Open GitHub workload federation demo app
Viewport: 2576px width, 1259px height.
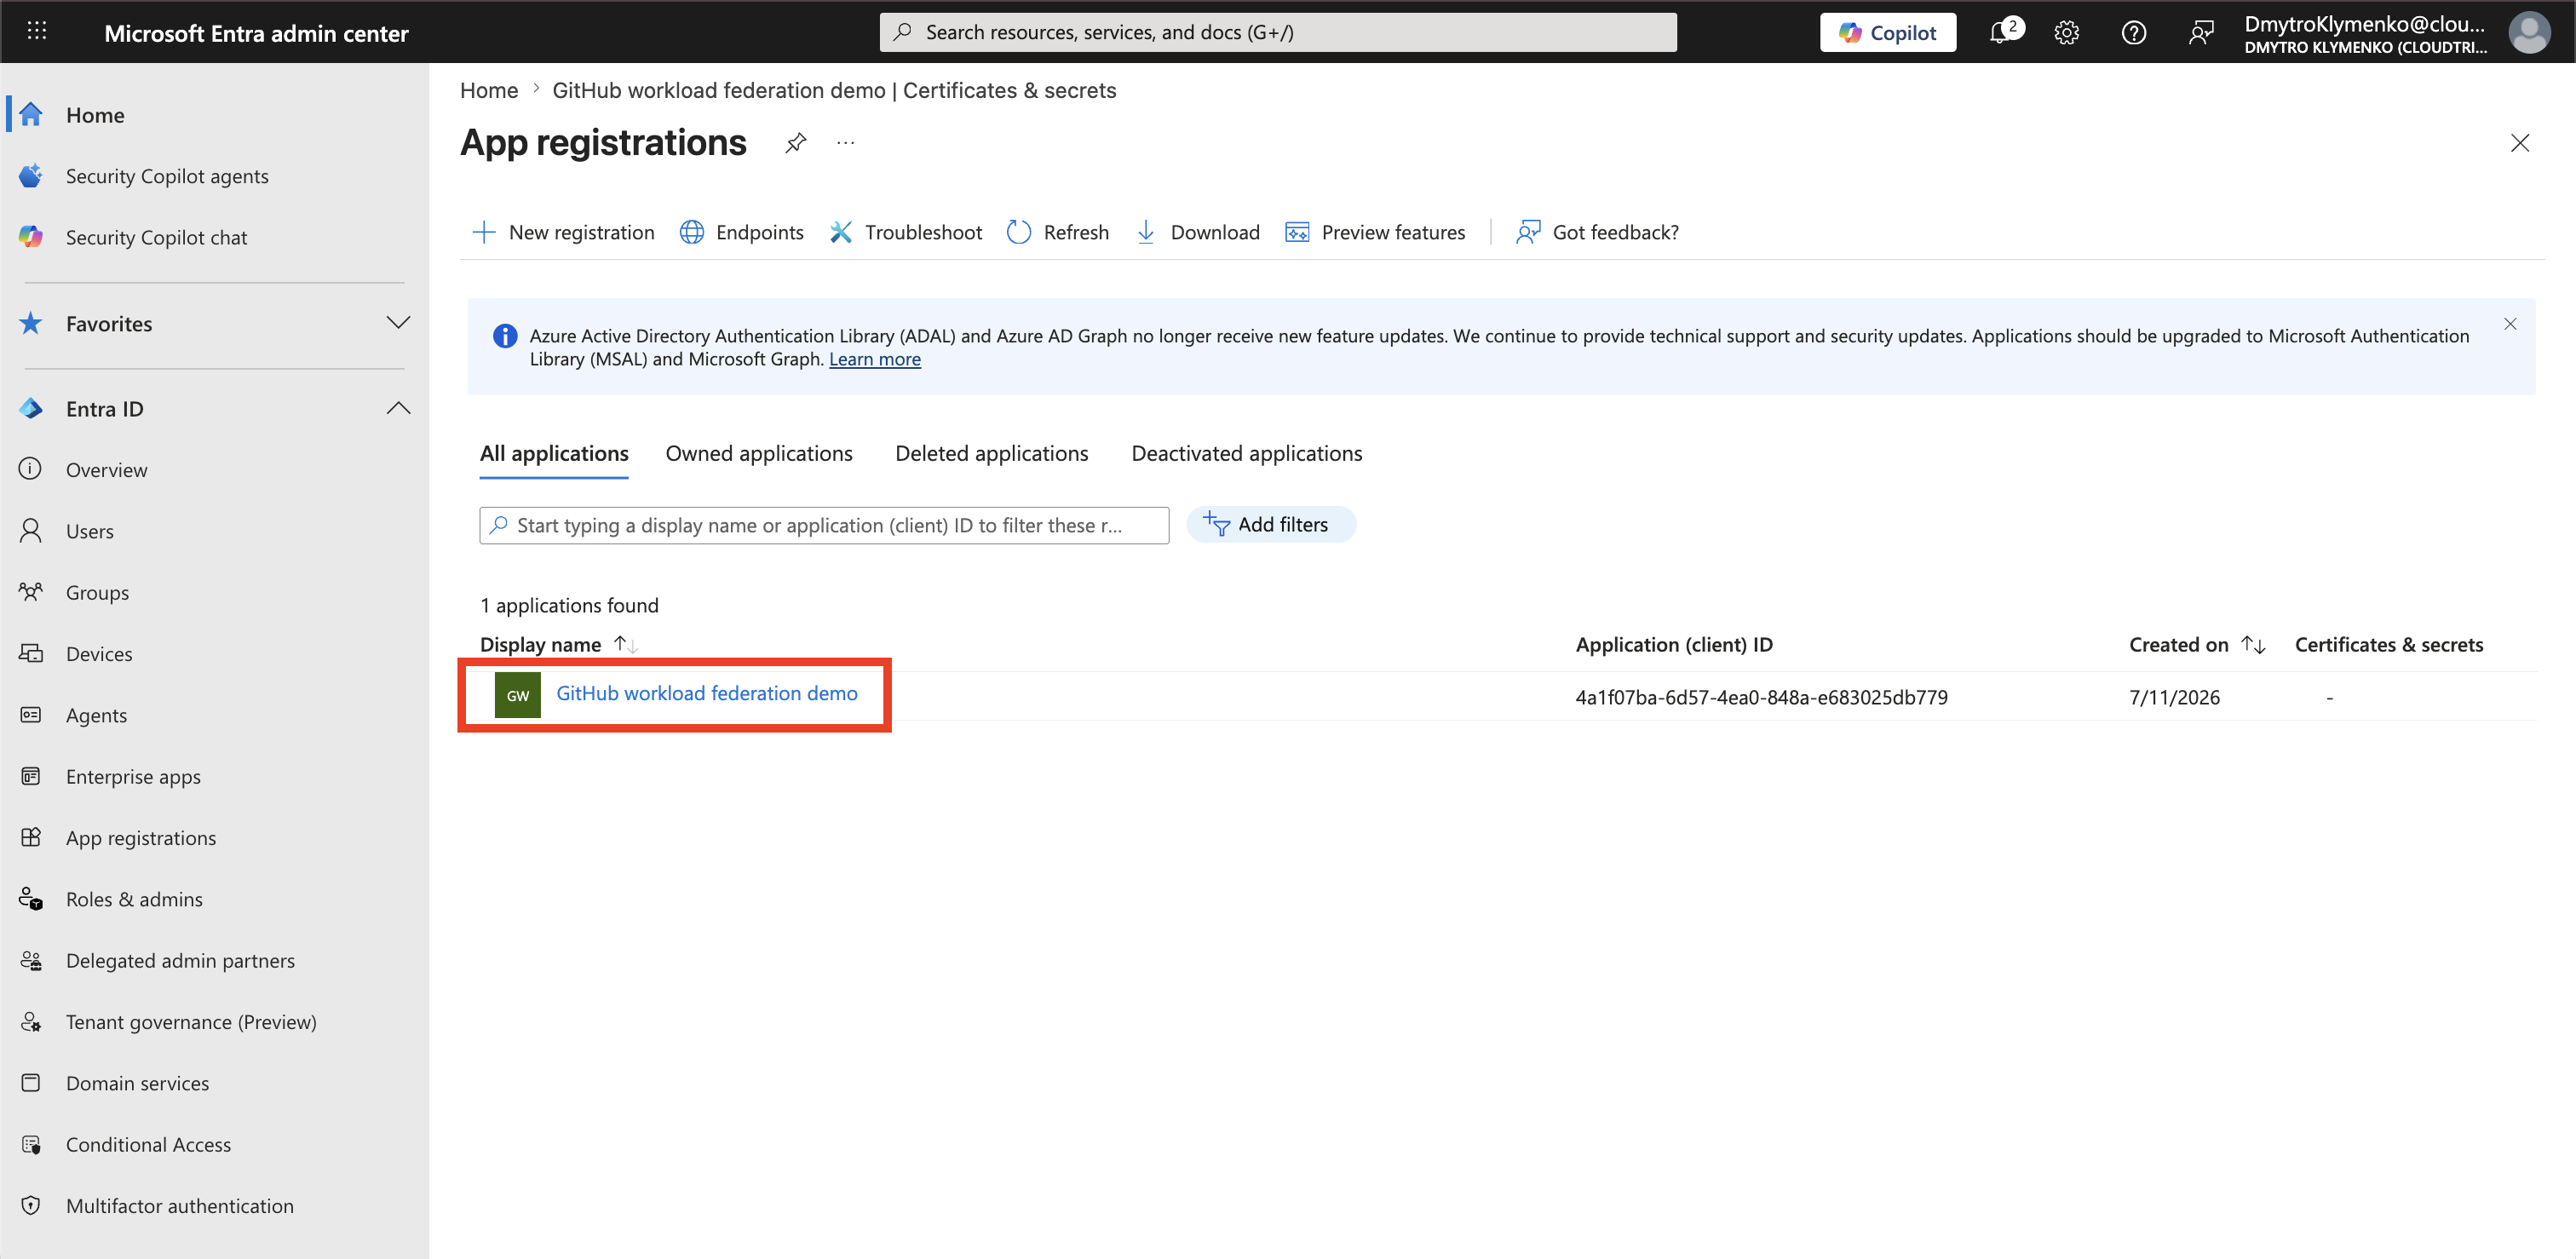pos(706,693)
